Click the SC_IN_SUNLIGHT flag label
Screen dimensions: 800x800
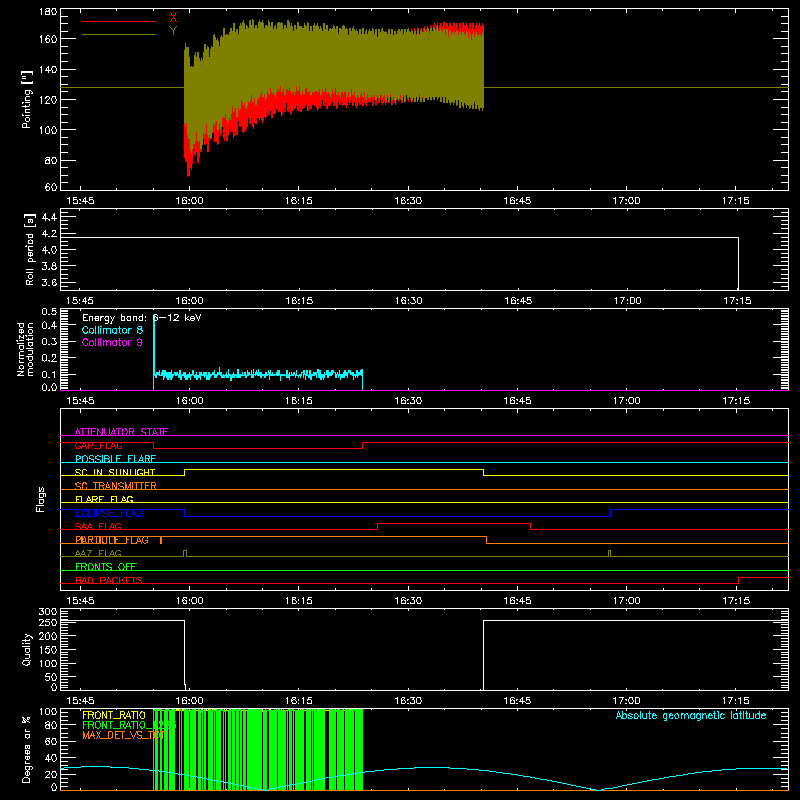pos(115,472)
